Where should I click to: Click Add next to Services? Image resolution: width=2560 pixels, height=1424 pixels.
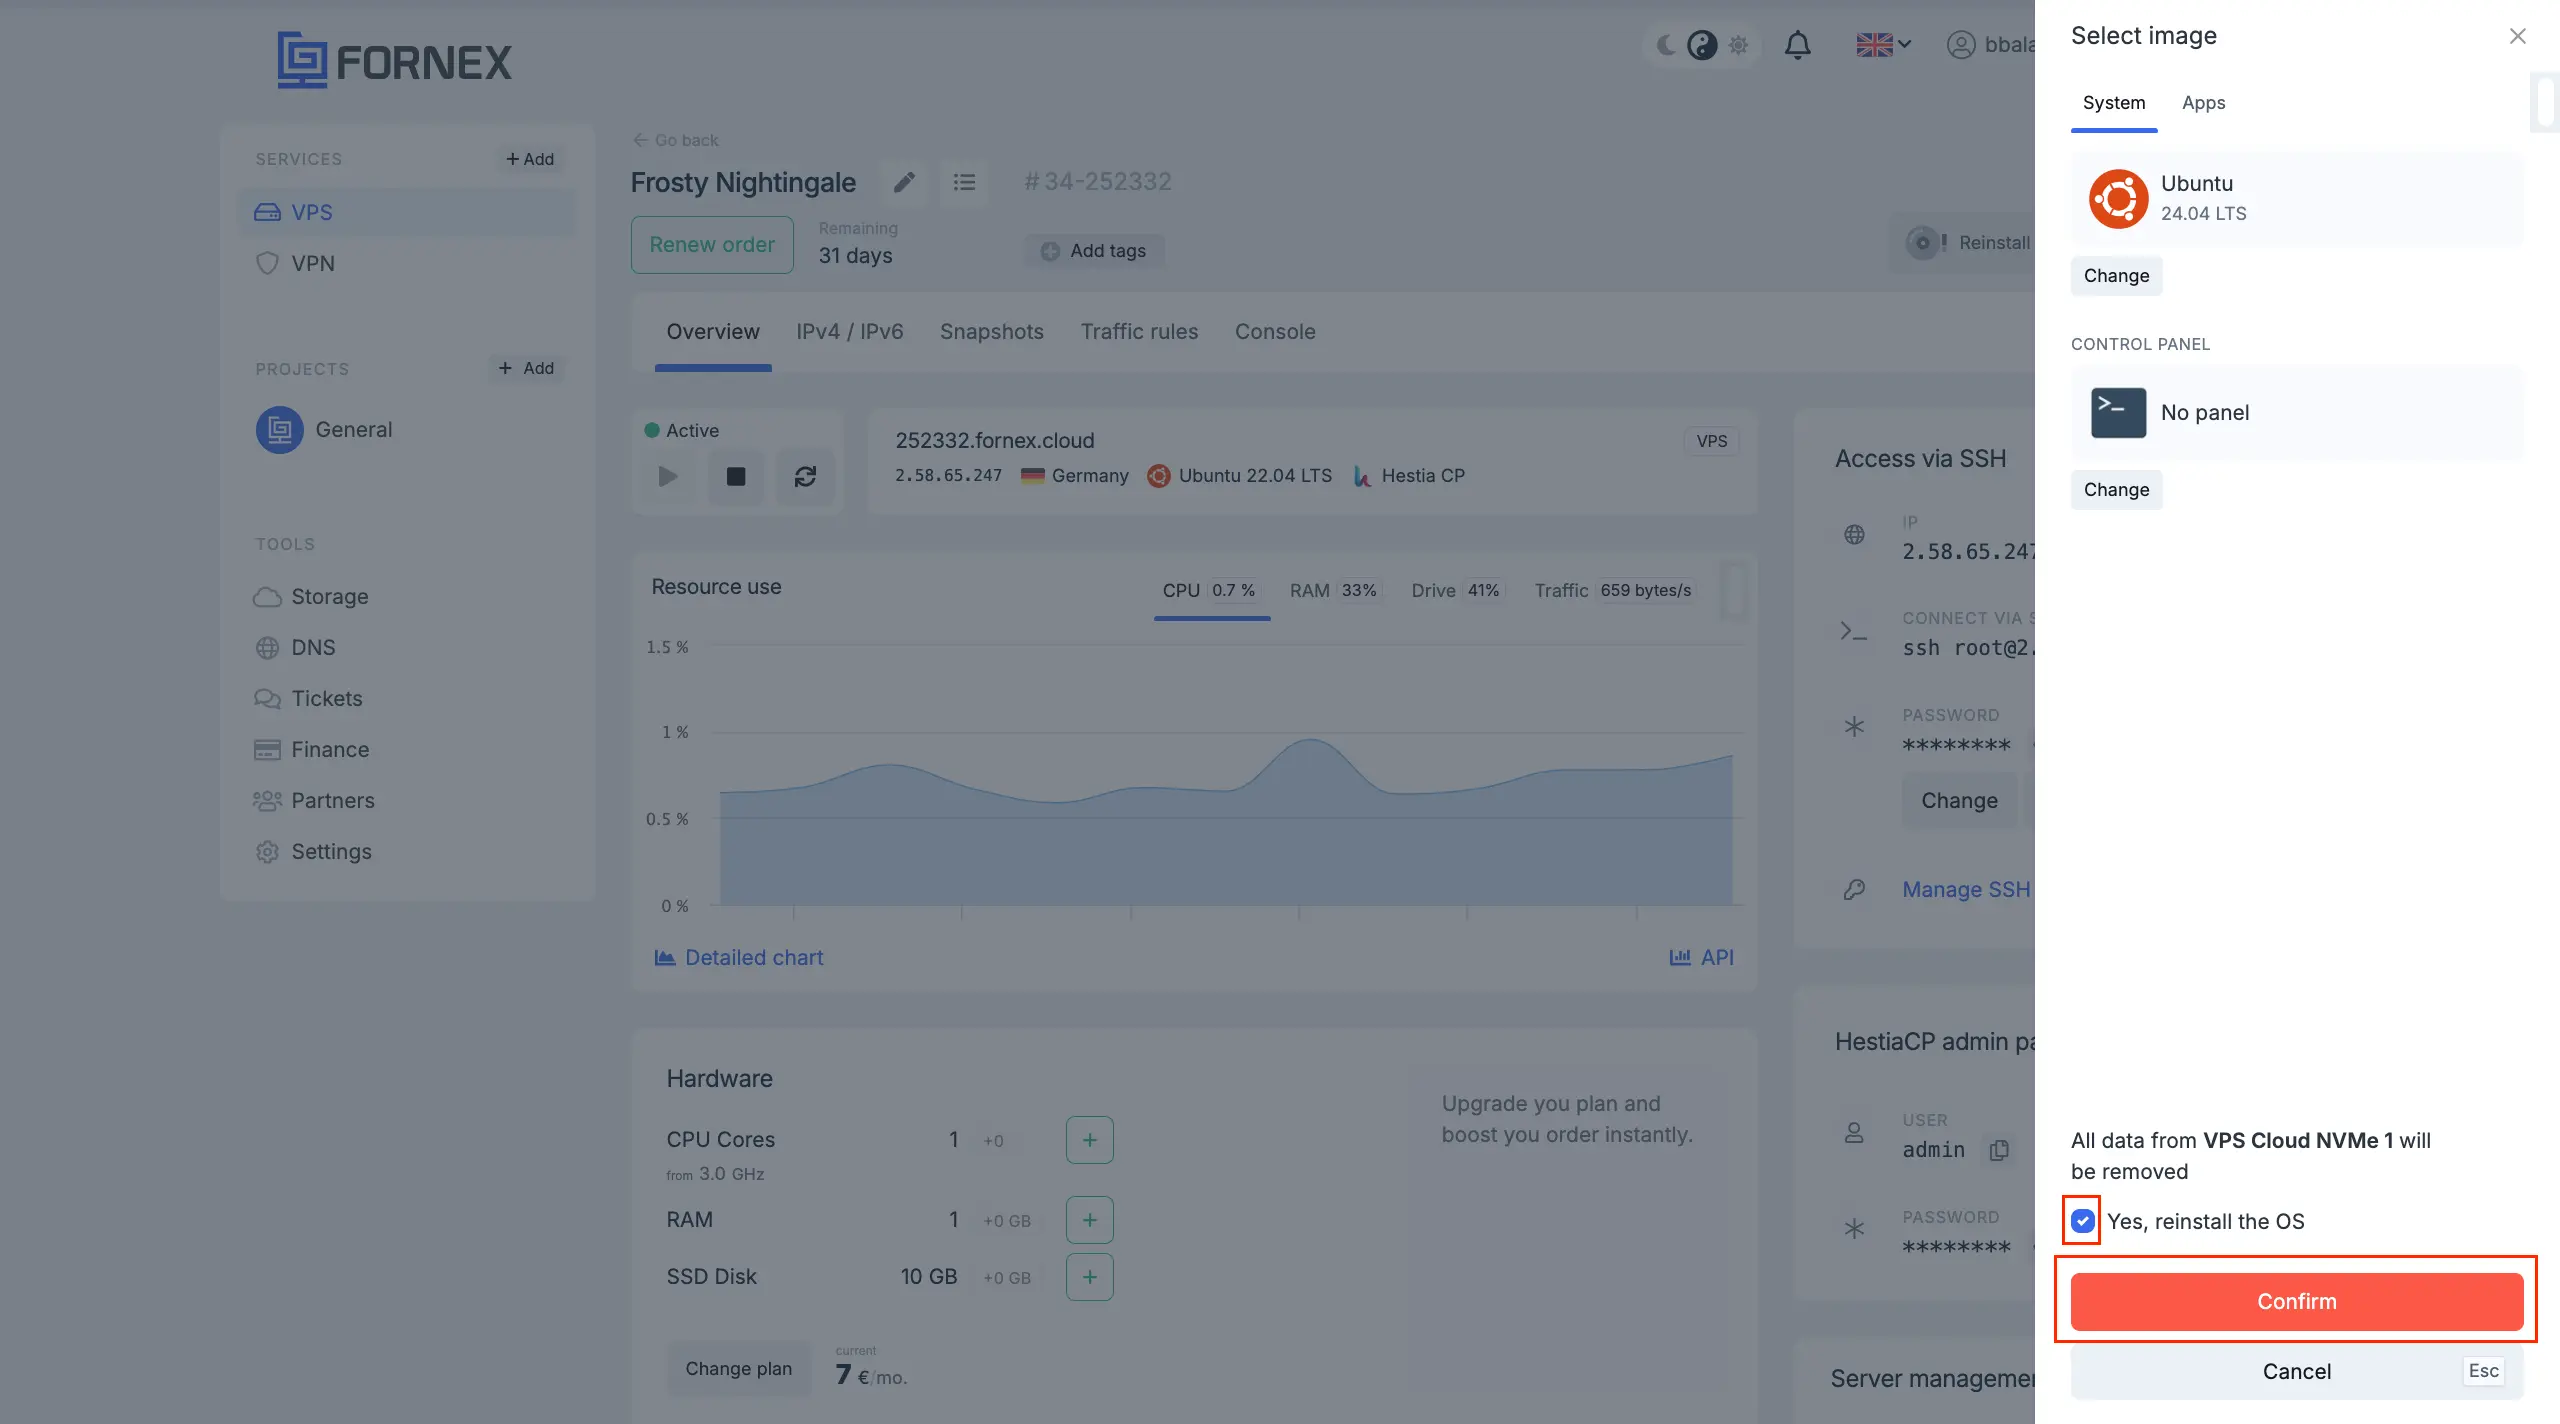point(529,159)
